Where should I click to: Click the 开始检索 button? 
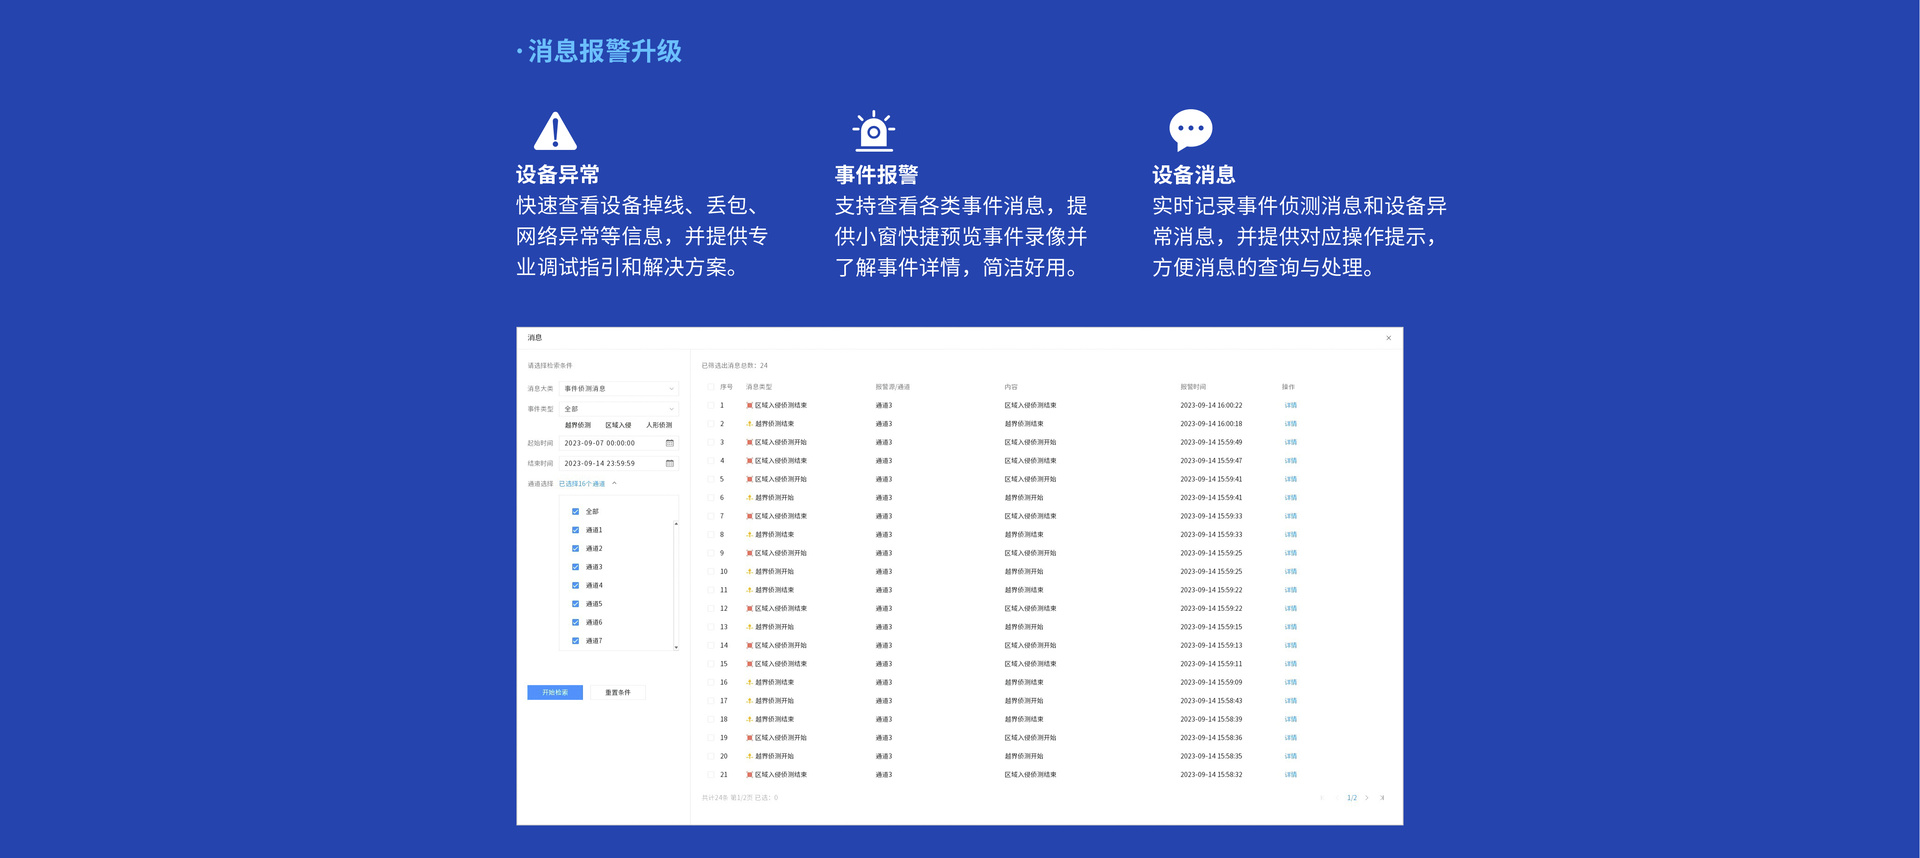pos(555,692)
